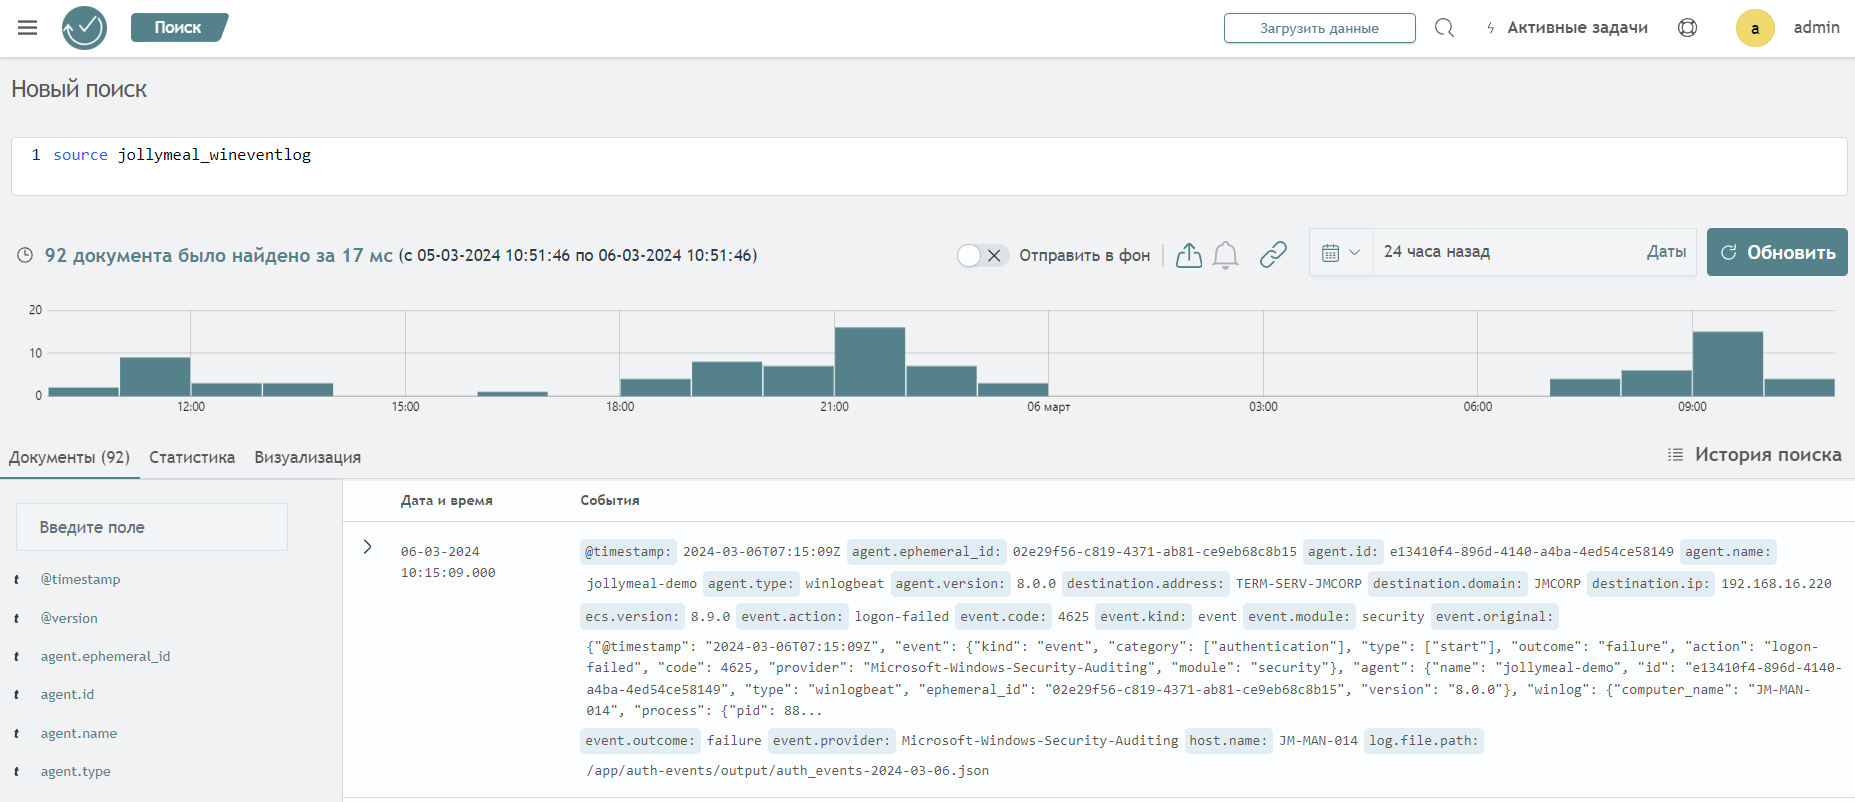Viewport: 1855px width, 802px height.
Task: Select the agent.name sidebar field
Action: (x=79, y=733)
